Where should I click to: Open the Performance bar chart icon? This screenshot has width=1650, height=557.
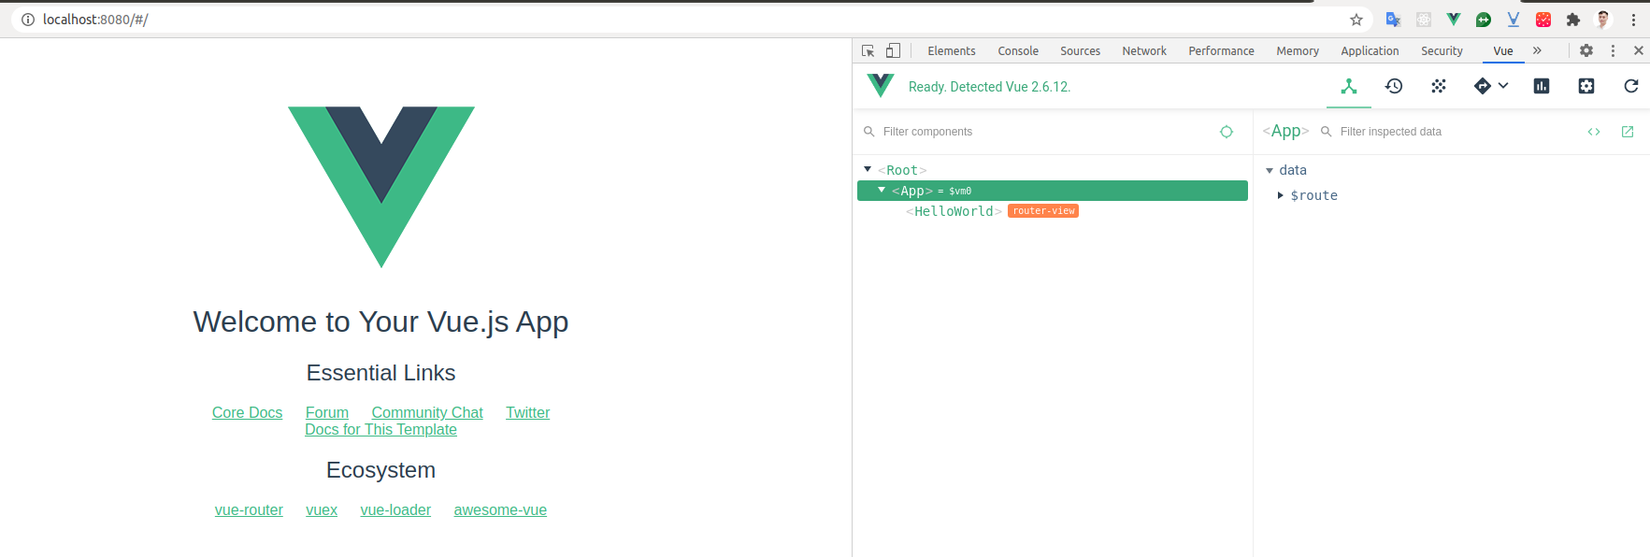[1542, 86]
